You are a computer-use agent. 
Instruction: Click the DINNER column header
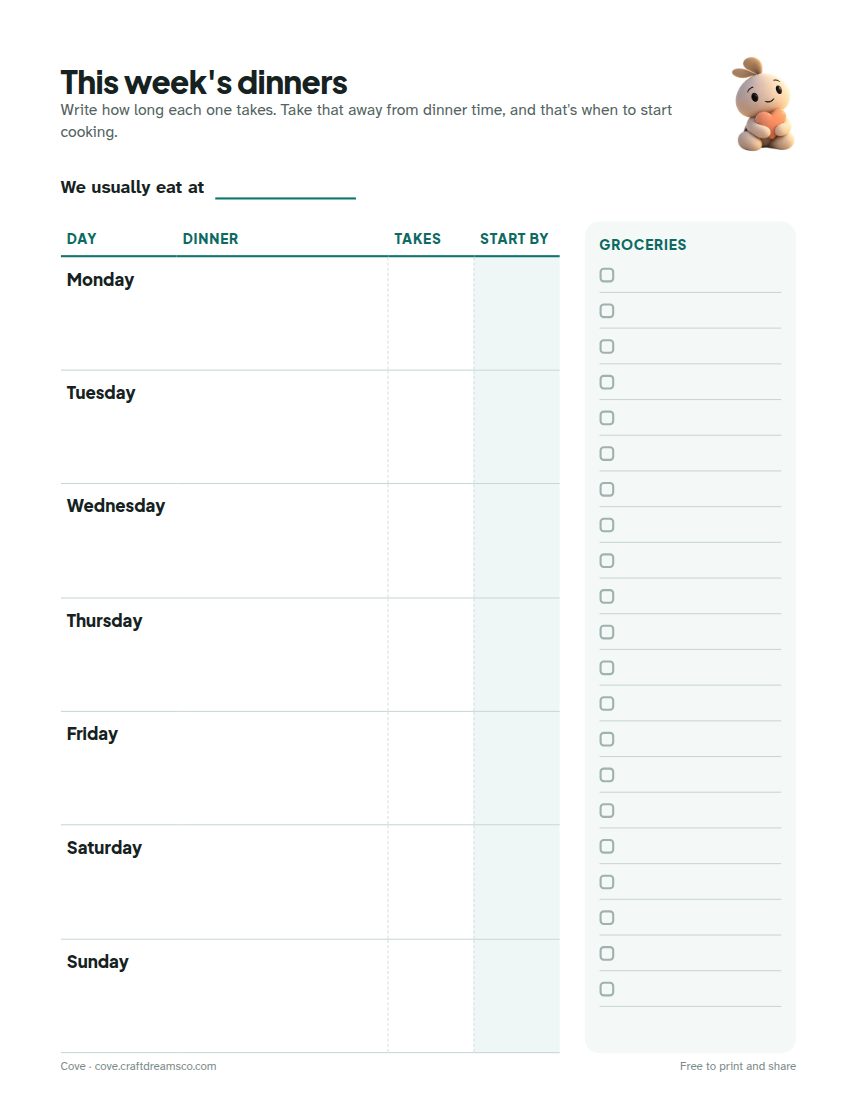210,239
